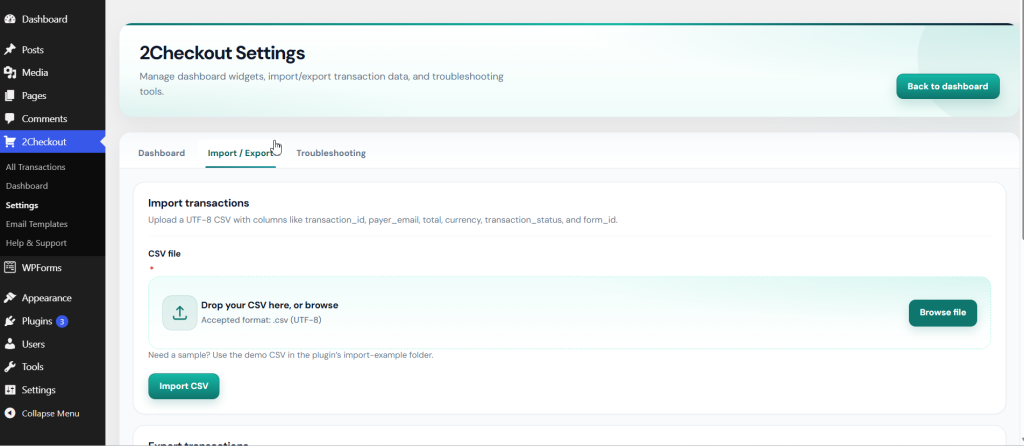This screenshot has height=446, width=1024.
Task: Click the Pages icon in sidebar
Action: (10, 95)
